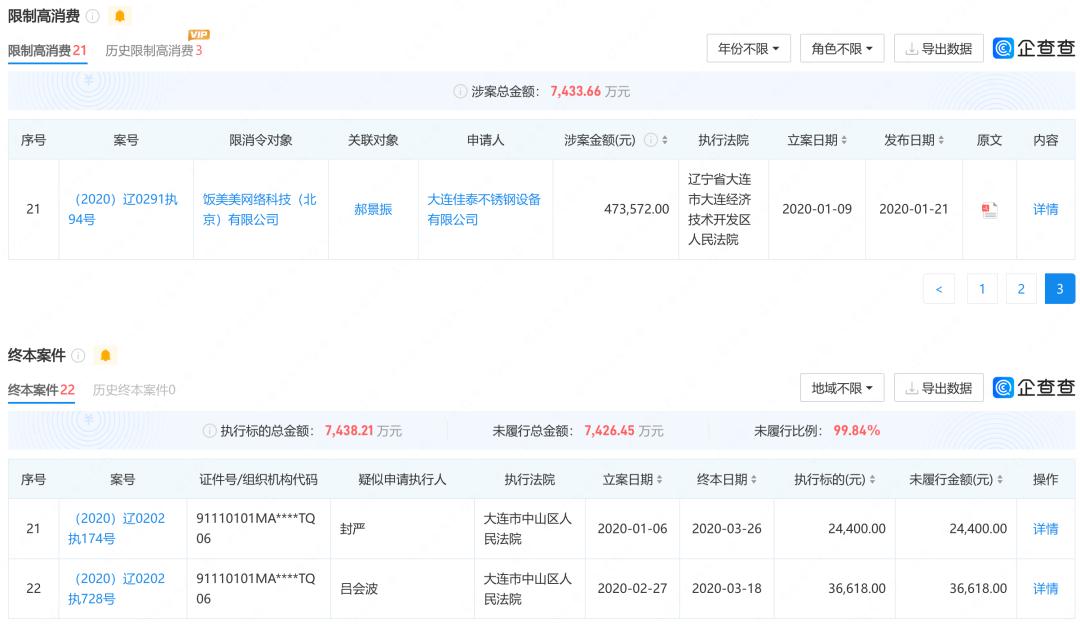Select current page 3 button

1060,289
